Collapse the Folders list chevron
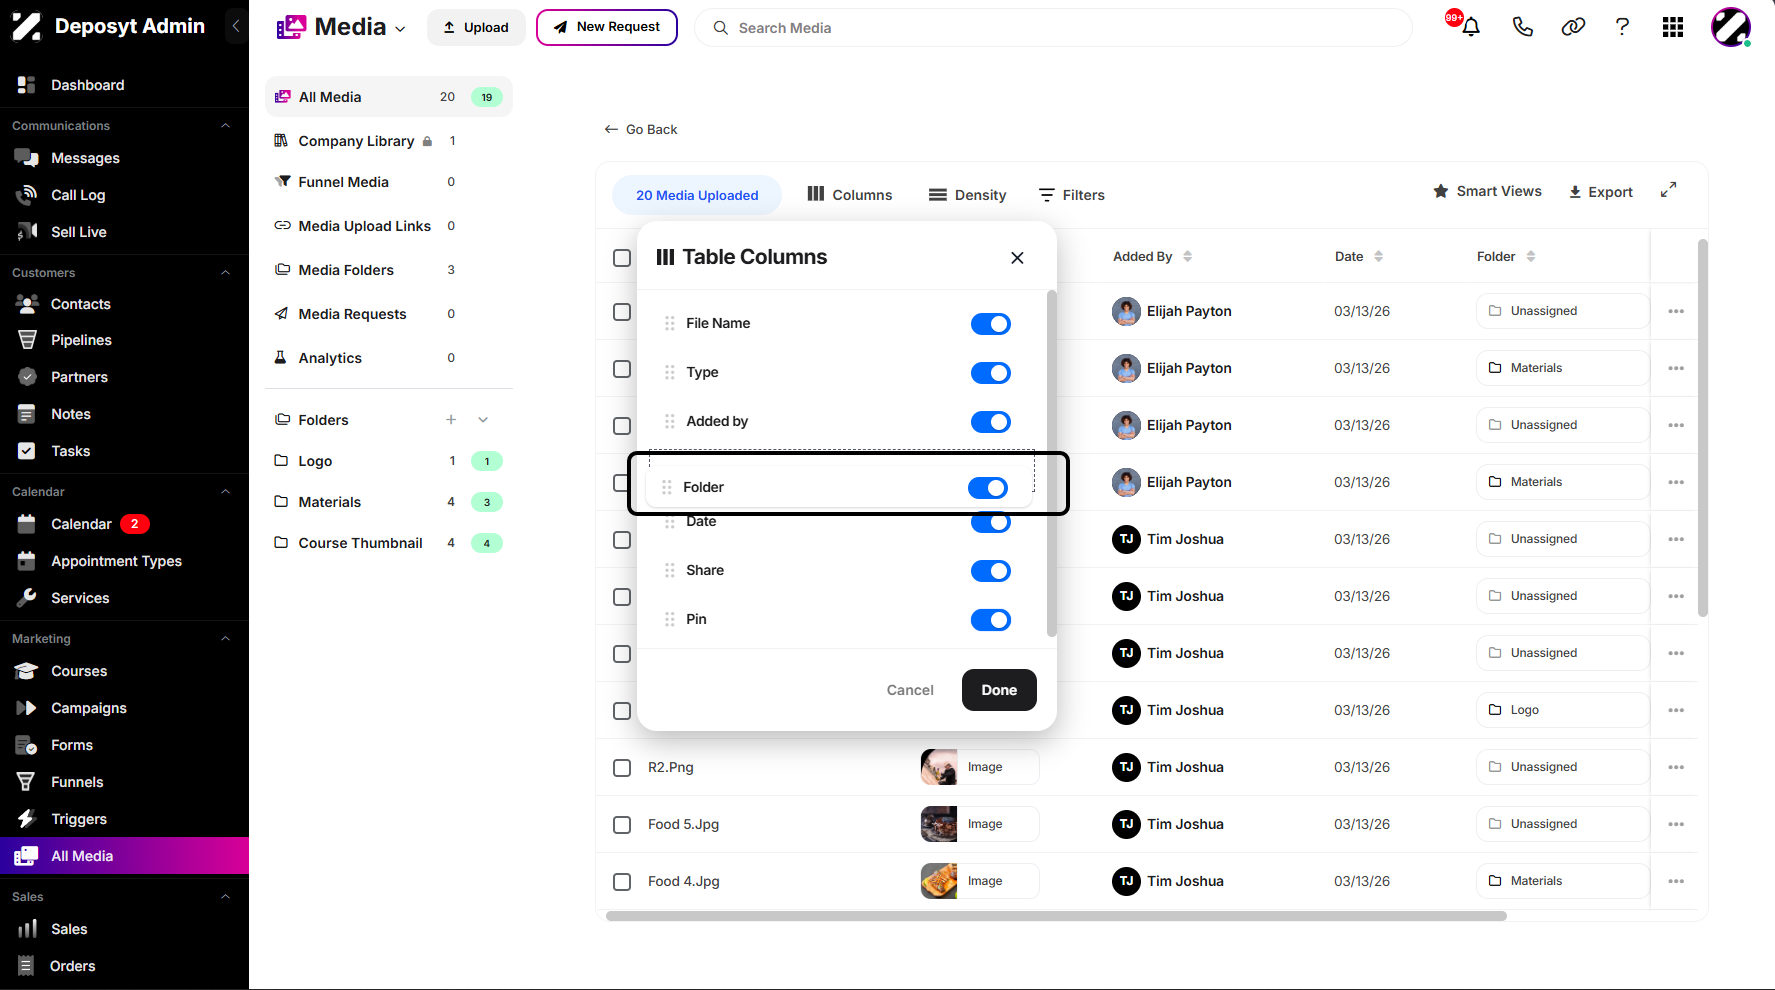The image size is (1775, 990). pos(483,420)
